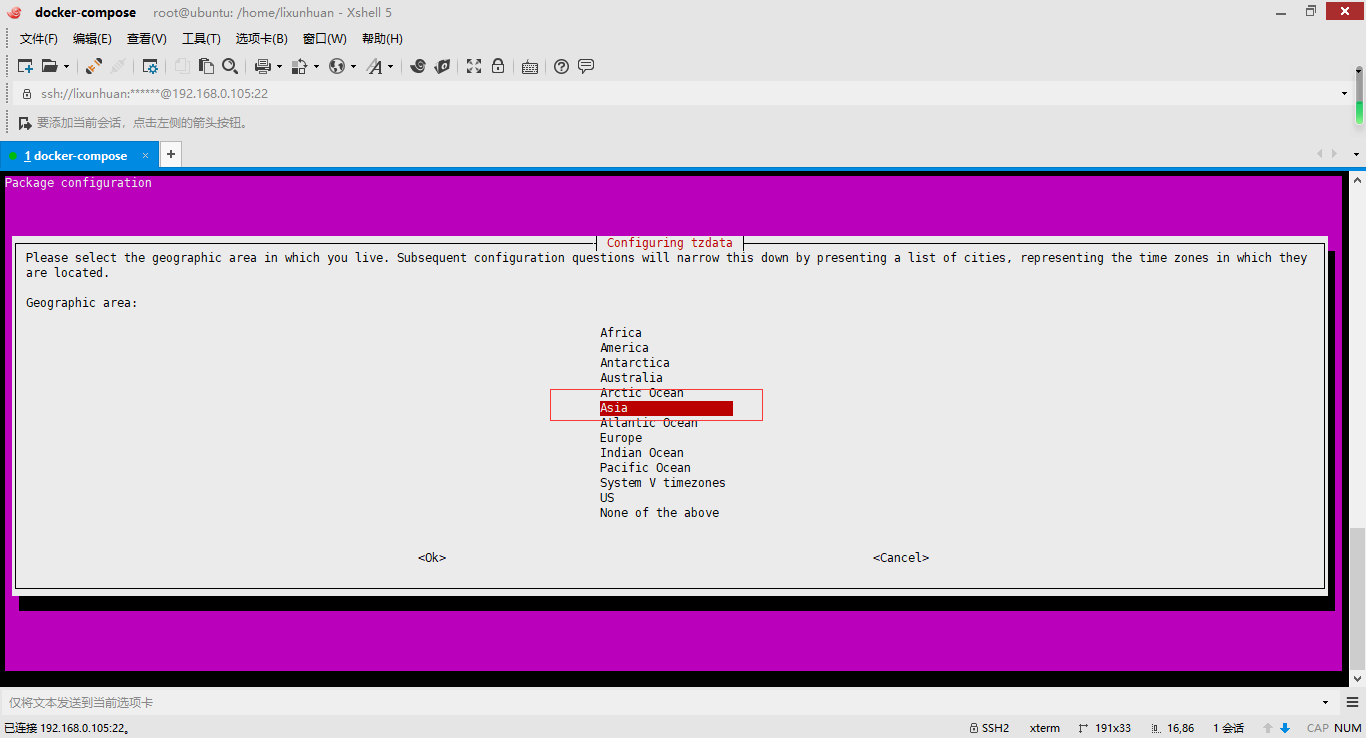Expand the font settings dropdown arrow
The height and width of the screenshot is (738, 1366).
coord(390,67)
